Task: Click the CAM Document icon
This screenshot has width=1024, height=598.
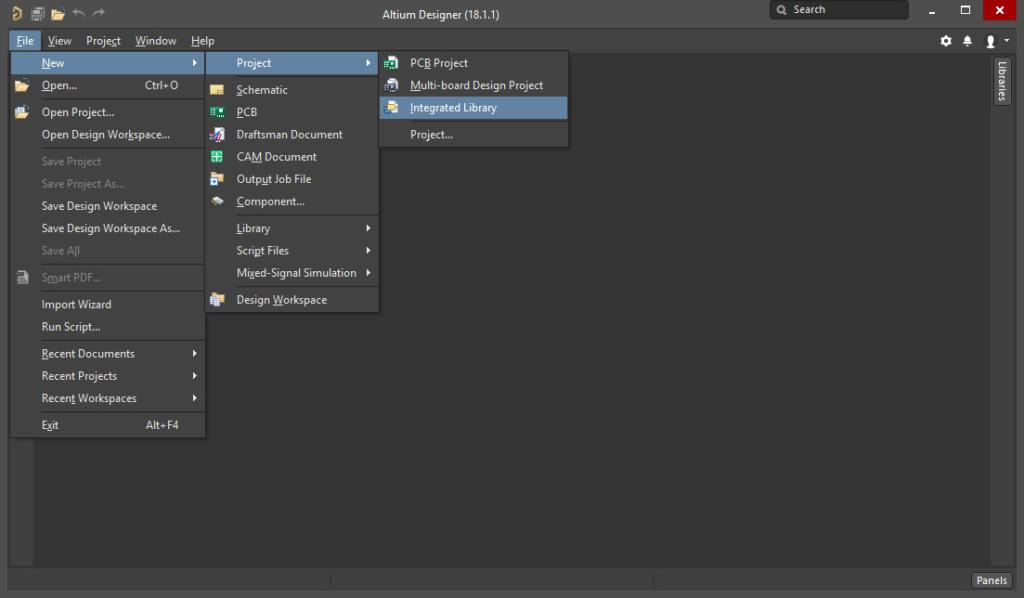Action: (217, 157)
